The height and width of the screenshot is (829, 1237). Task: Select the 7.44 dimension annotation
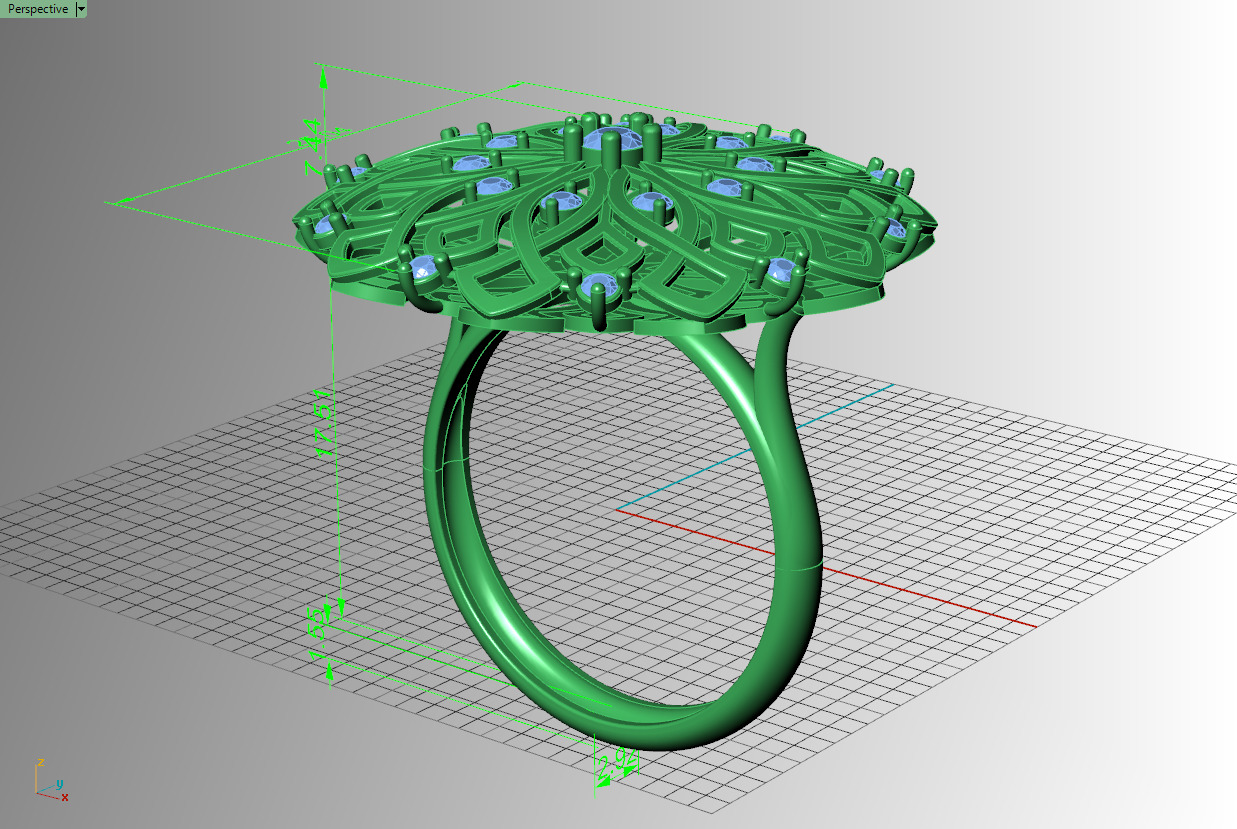[312, 147]
